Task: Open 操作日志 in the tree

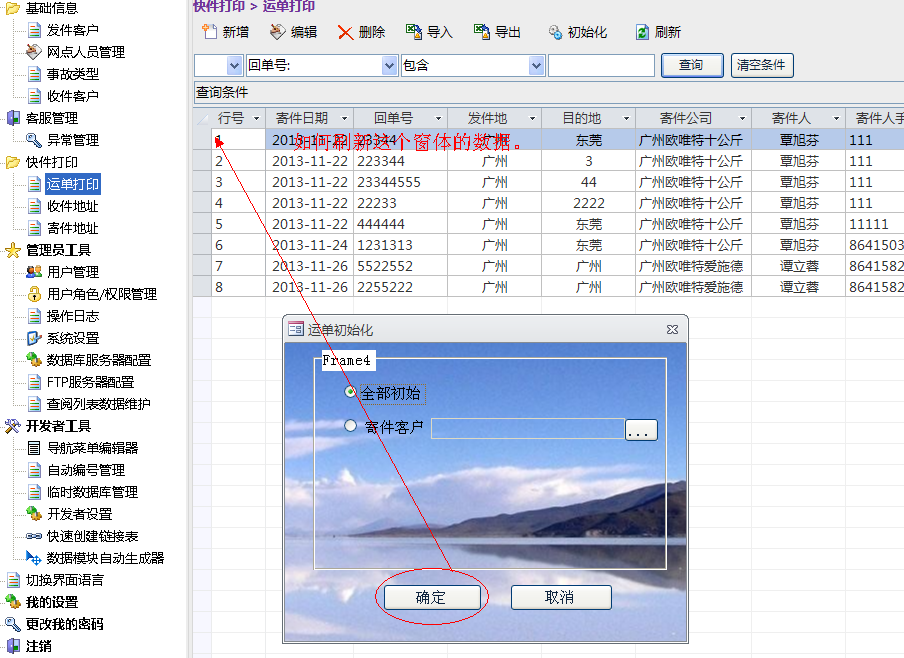Action: pyautogui.click(x=73, y=316)
